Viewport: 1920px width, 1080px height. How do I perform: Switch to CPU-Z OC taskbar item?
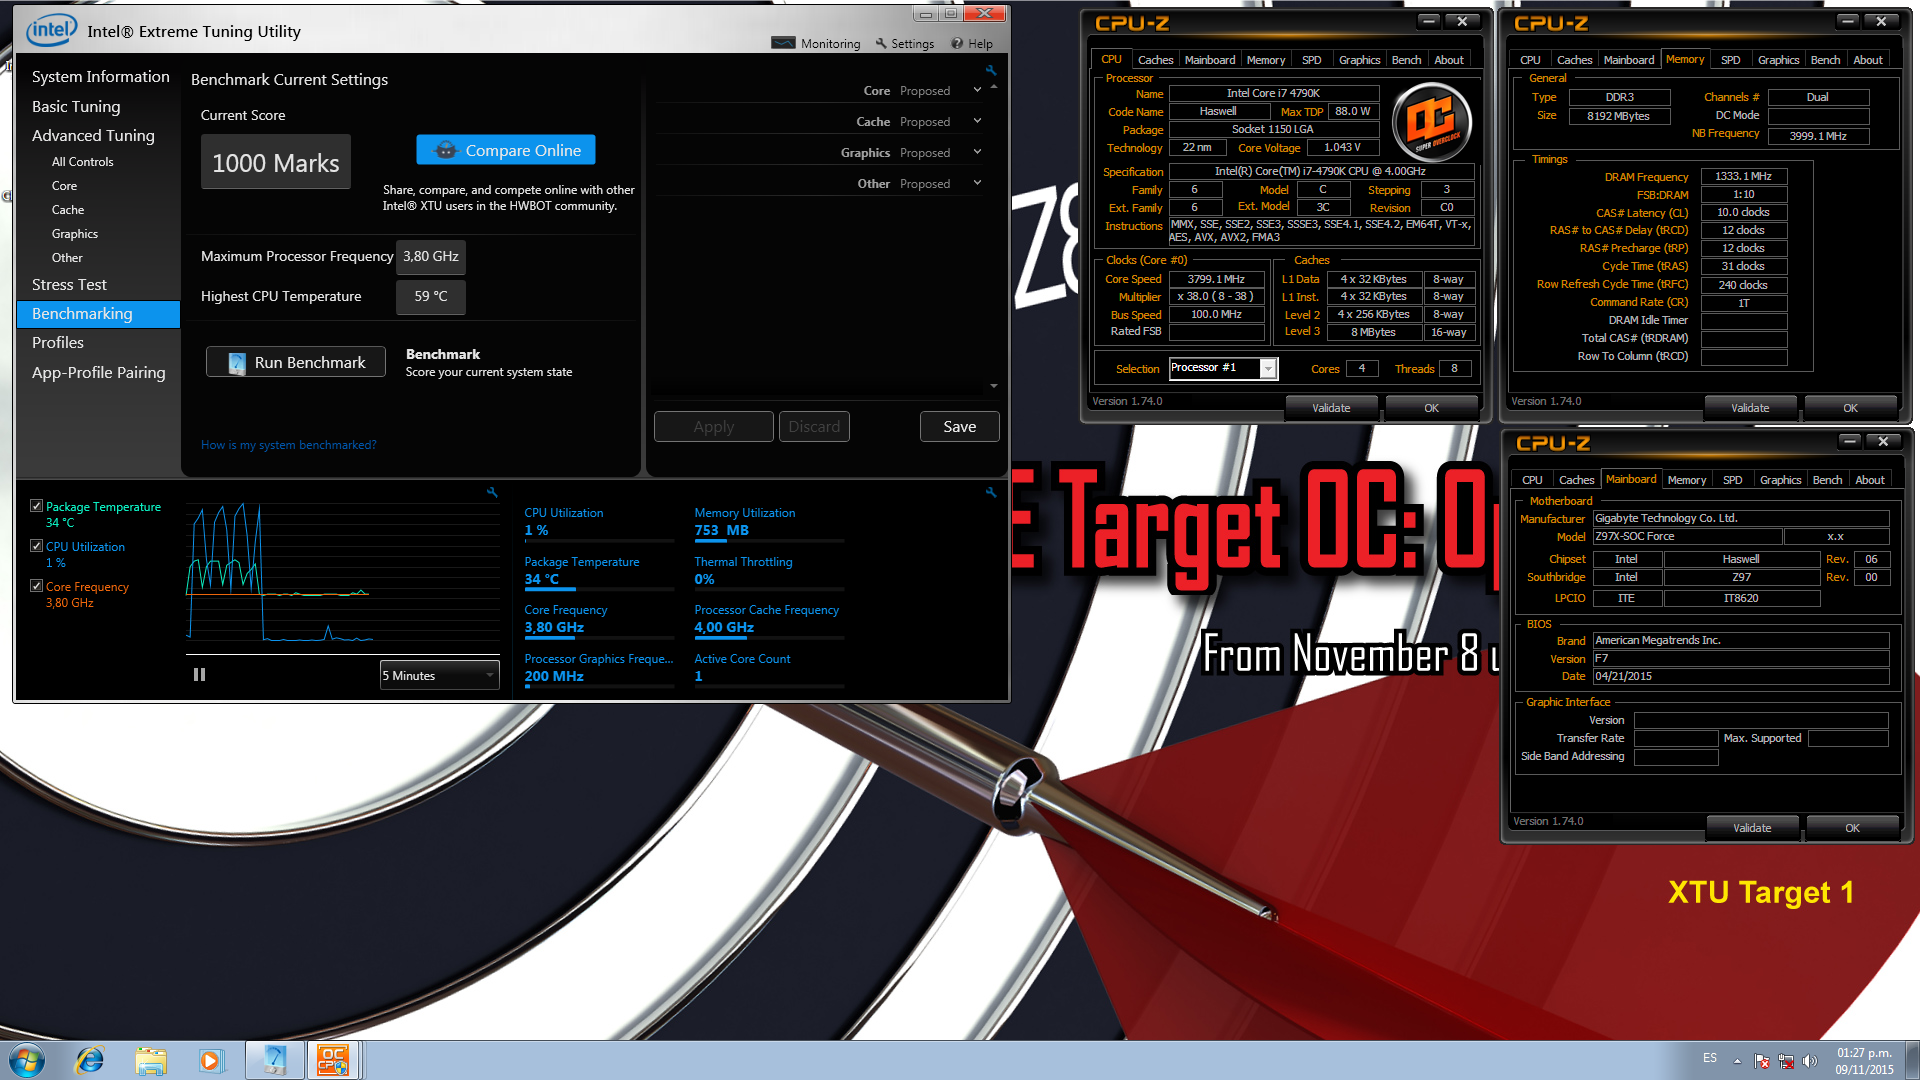tap(333, 1060)
